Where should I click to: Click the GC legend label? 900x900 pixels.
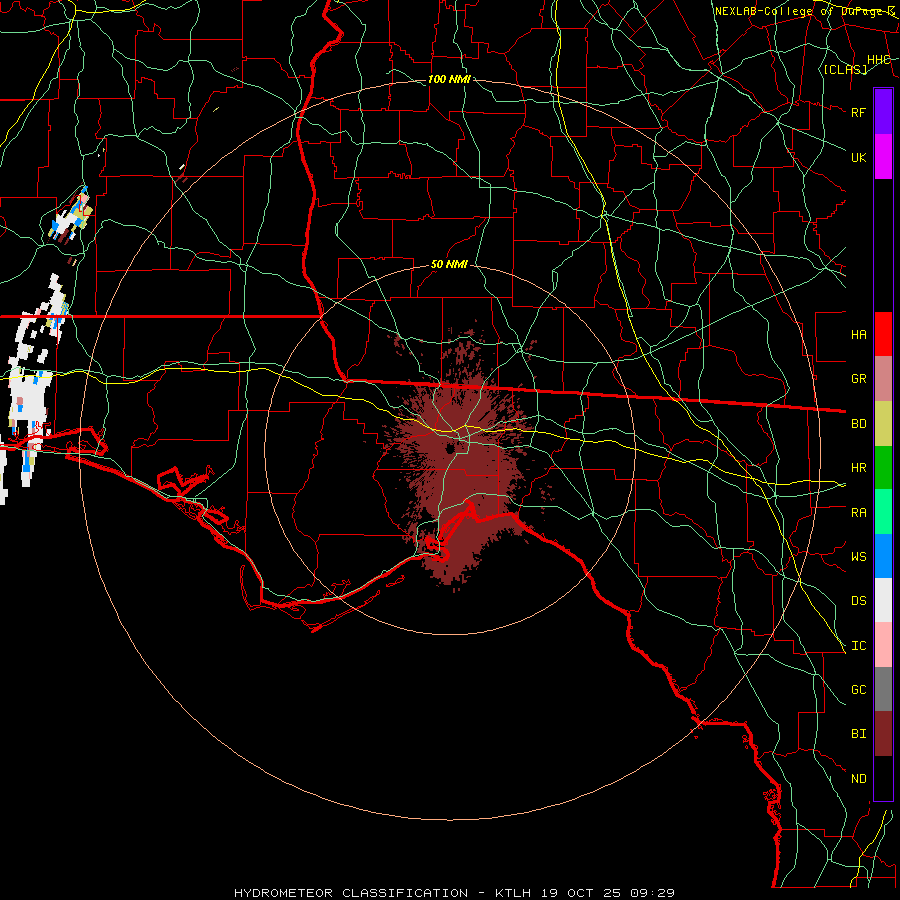(x=858, y=689)
